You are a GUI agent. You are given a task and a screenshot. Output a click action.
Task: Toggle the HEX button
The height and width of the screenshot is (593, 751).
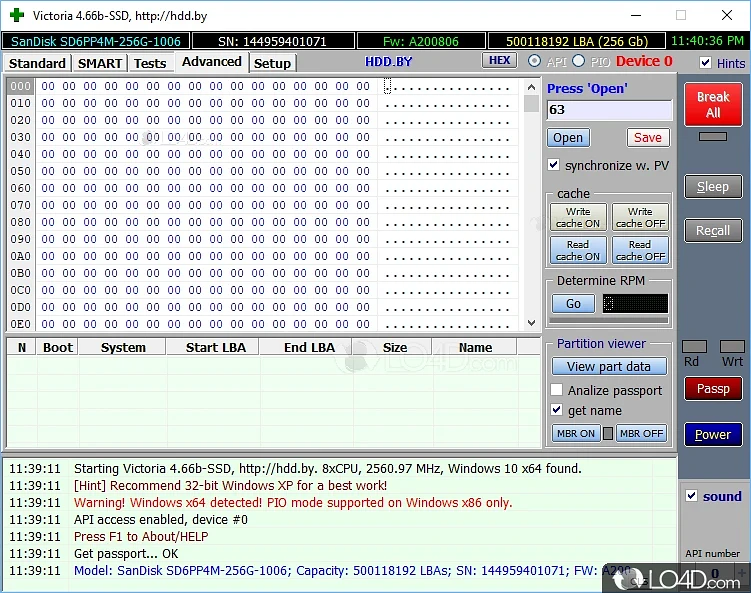[500, 60]
